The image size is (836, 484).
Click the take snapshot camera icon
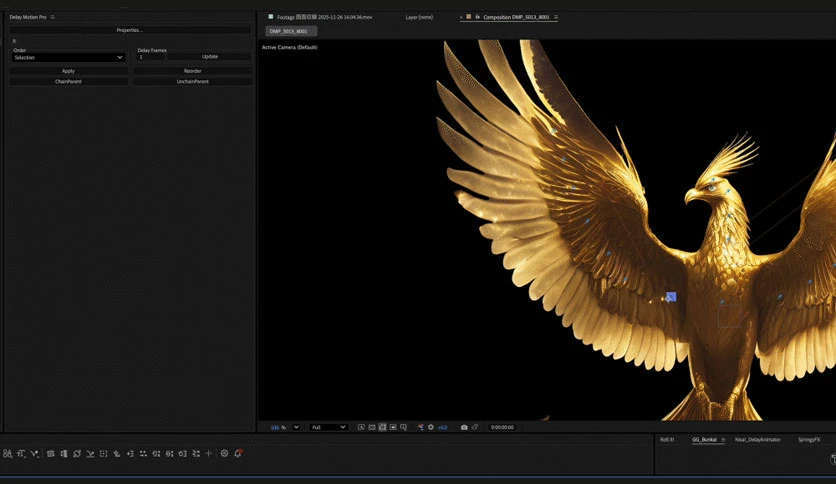click(464, 427)
